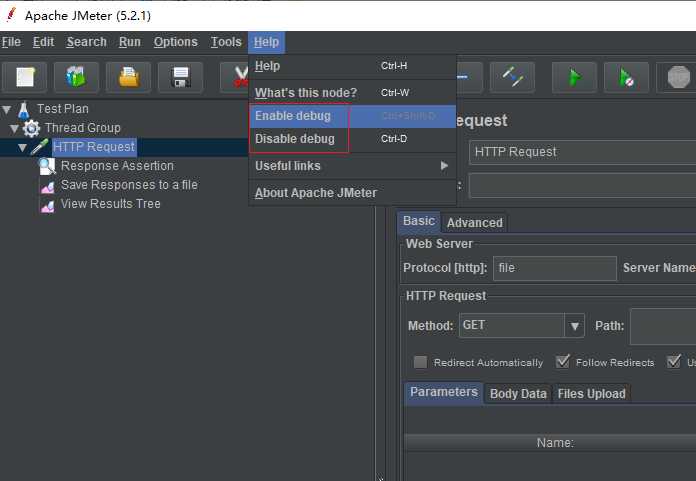Viewport: 696px width, 481px height.
Task: Choose Help Ctrl-H menu entry
Action: (x=352, y=66)
